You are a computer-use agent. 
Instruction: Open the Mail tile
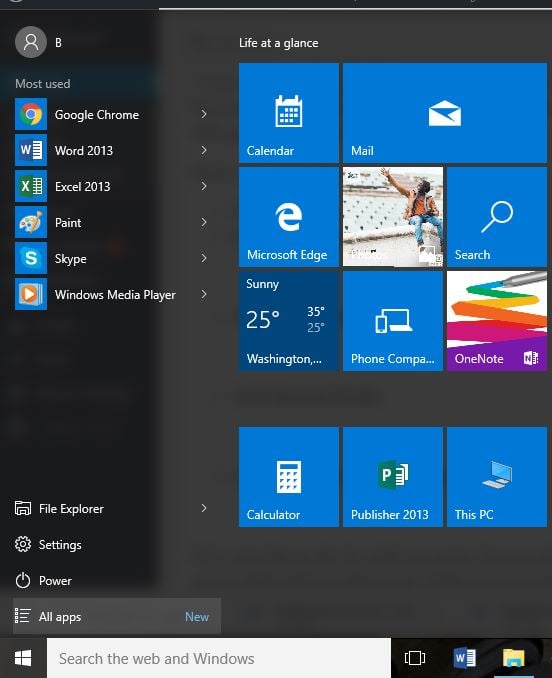click(445, 113)
